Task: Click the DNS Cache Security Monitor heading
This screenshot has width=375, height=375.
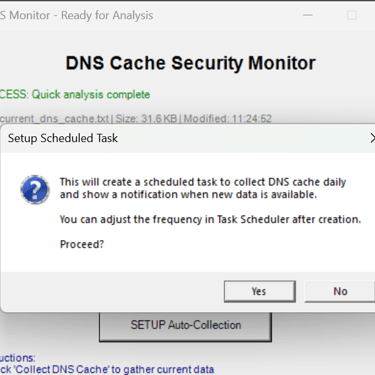Action: (190, 63)
